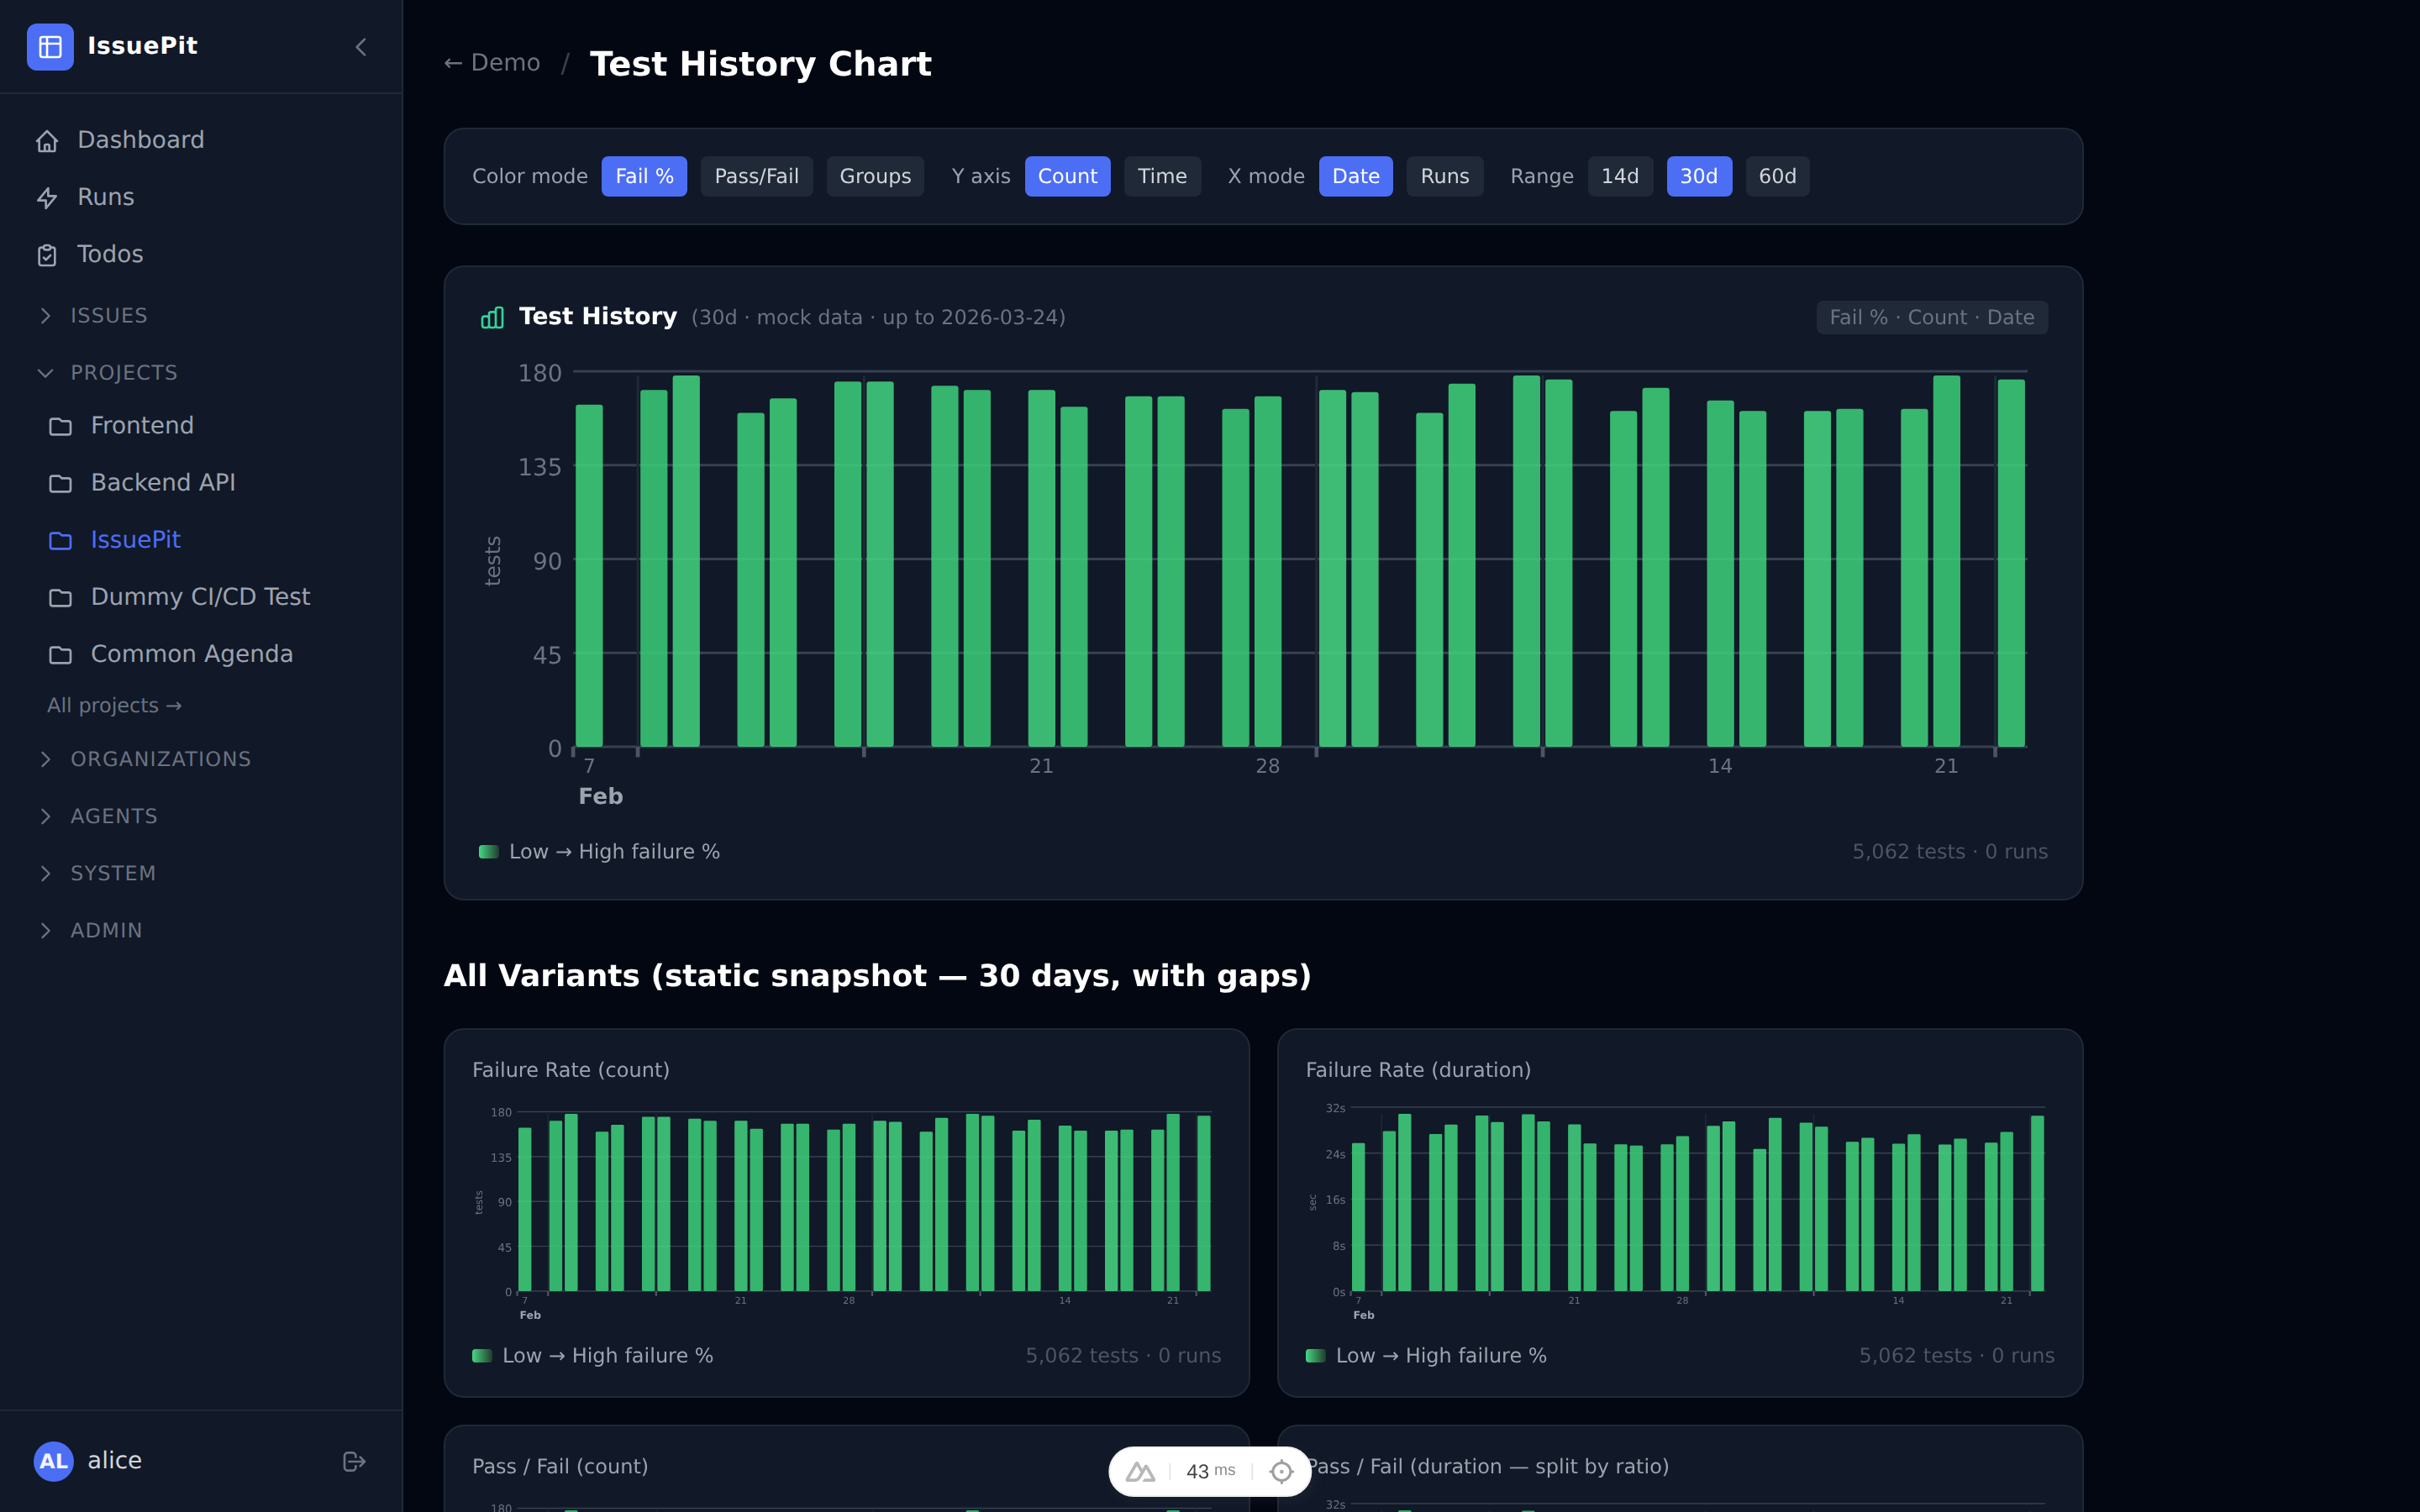Open Runs via the lightning bolt icon
The image size is (2420, 1512).
(x=49, y=197)
